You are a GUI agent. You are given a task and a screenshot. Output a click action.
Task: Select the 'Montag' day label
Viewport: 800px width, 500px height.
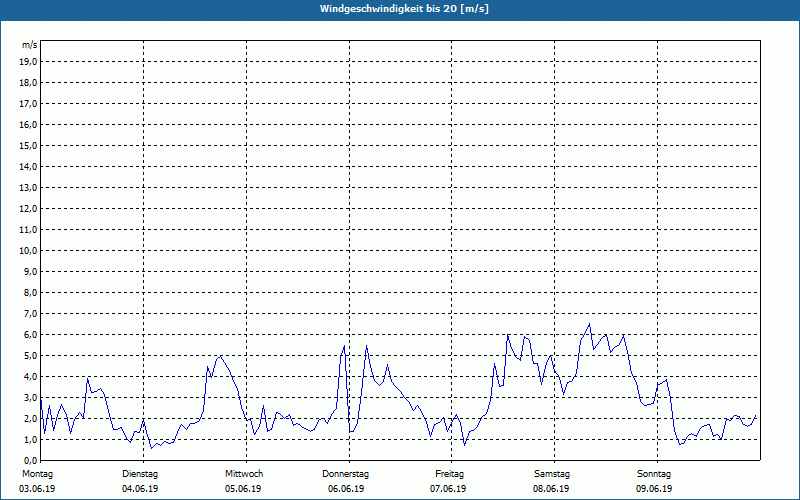pyautogui.click(x=37, y=474)
